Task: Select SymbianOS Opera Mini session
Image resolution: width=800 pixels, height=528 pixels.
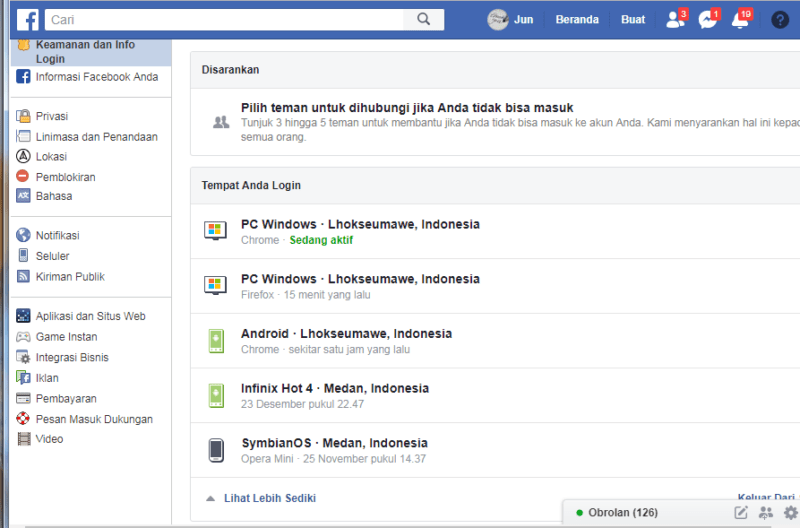Action: tap(495, 450)
